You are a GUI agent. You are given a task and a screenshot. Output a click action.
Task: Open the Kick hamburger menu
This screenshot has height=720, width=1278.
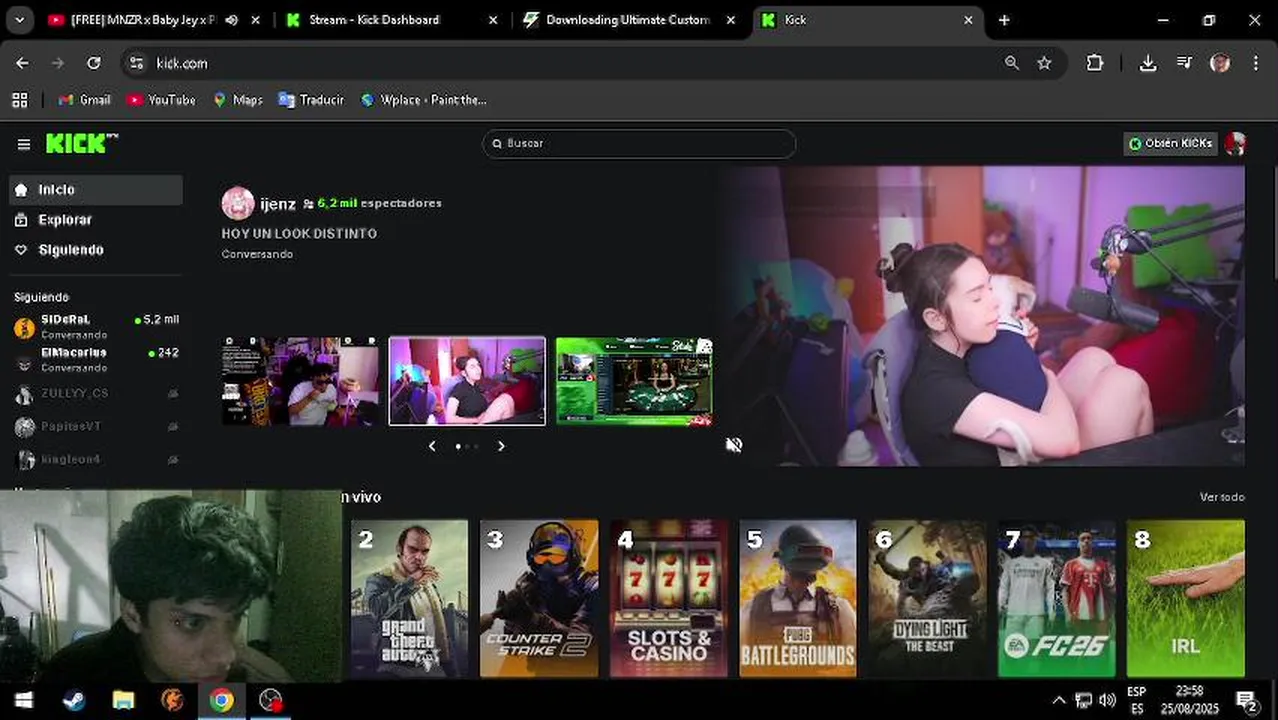coord(24,144)
